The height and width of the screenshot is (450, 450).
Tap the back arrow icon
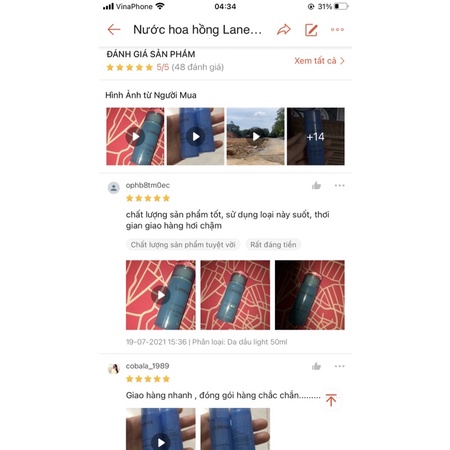[x=114, y=30]
